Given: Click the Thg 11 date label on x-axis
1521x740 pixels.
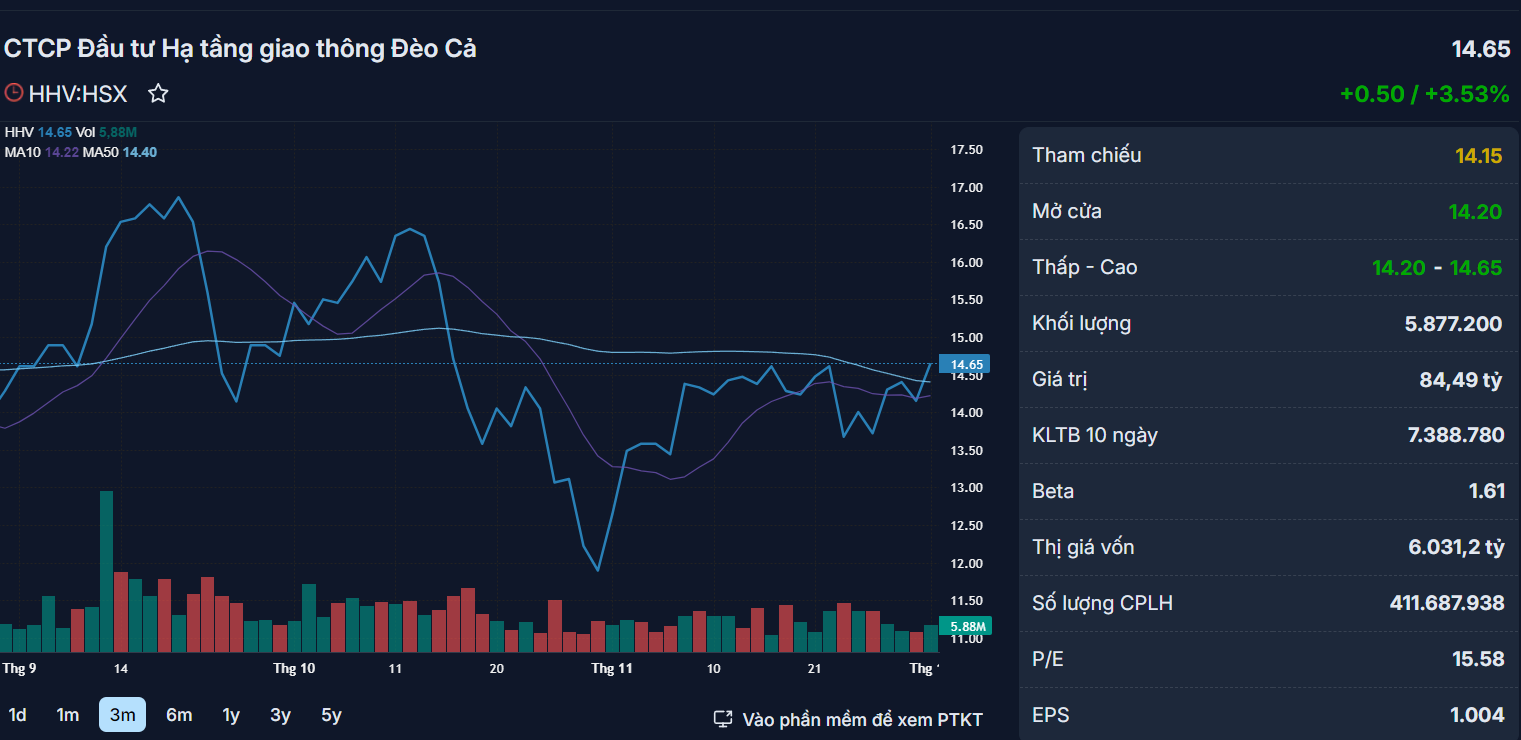Looking at the screenshot, I should point(613,668).
